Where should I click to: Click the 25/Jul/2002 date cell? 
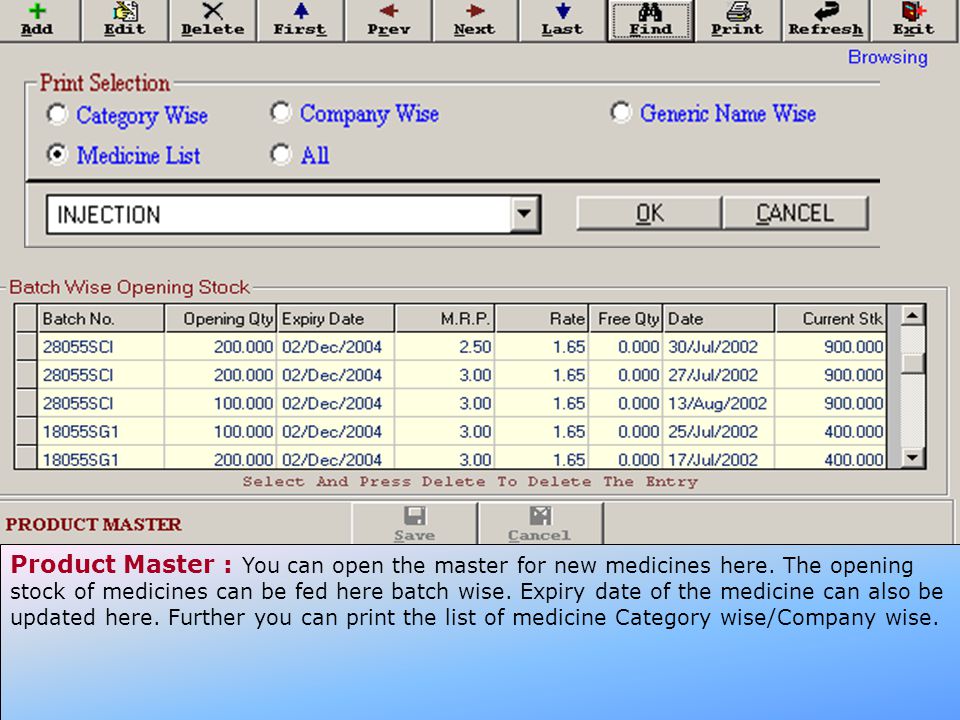(x=719, y=432)
